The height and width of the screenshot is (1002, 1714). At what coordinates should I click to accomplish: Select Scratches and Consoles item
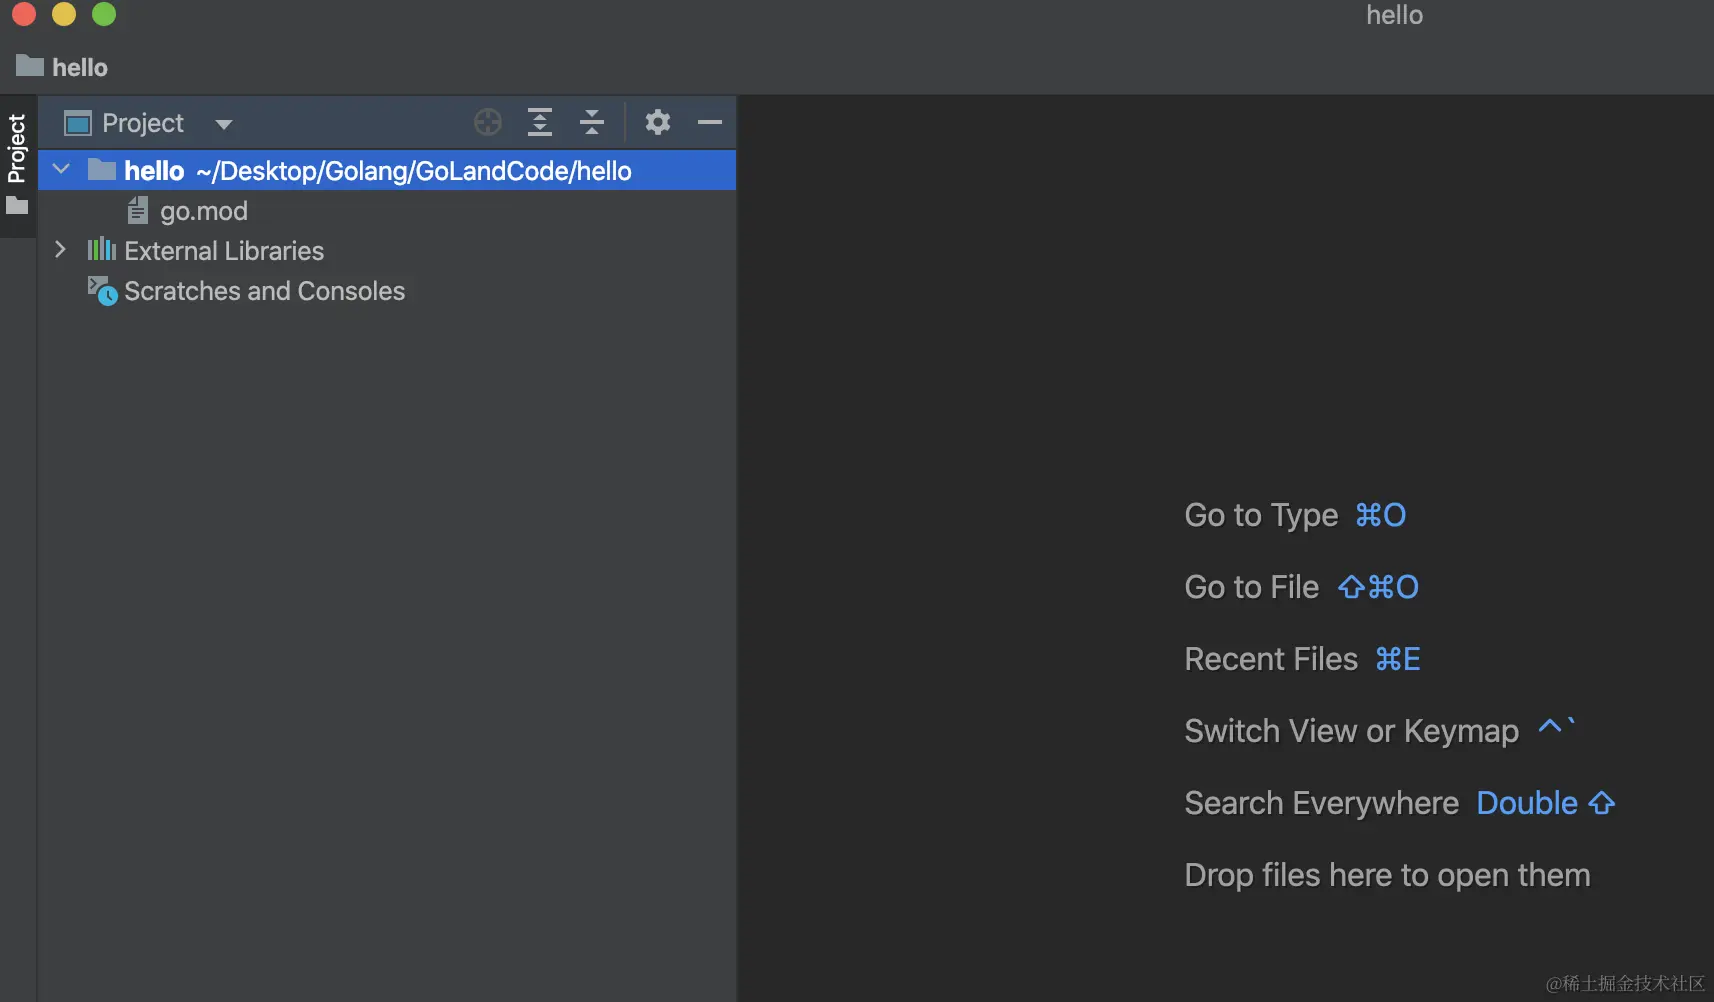265,291
